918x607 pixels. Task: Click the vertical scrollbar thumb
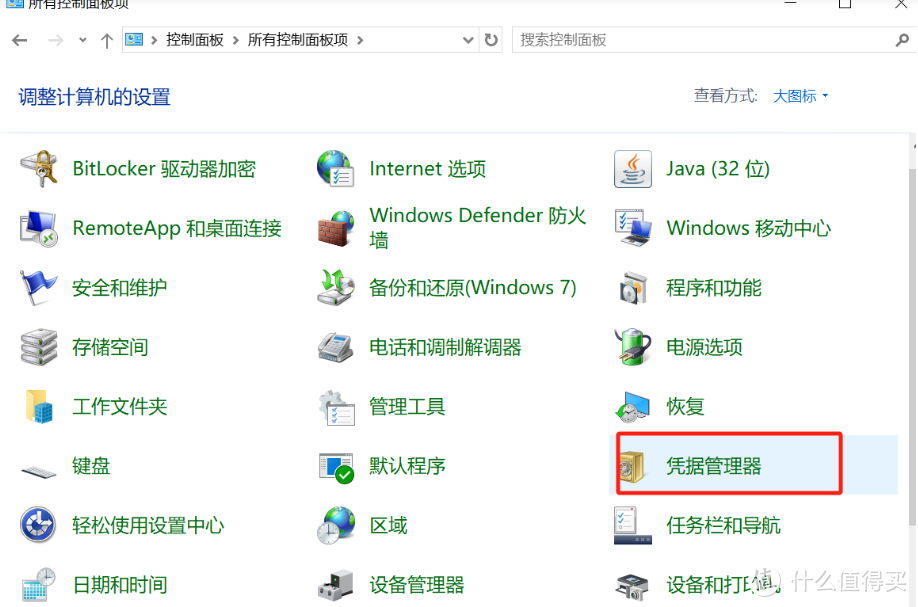(x=913, y=345)
